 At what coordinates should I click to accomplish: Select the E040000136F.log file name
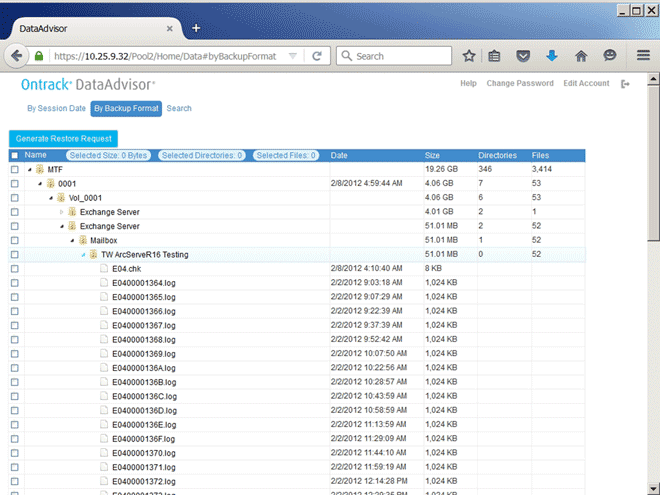click(x=144, y=439)
